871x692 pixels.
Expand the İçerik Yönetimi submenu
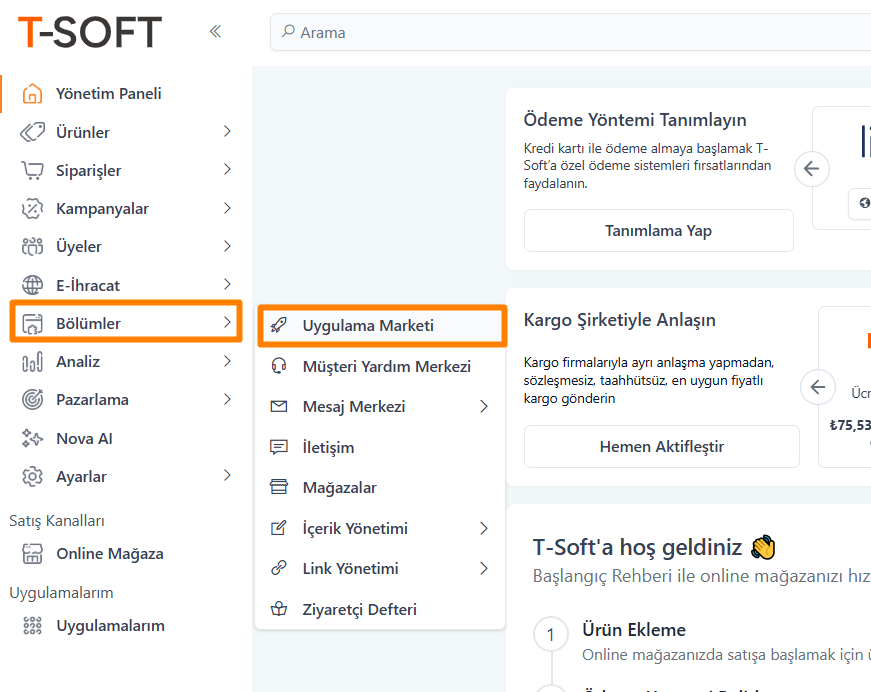coord(484,528)
